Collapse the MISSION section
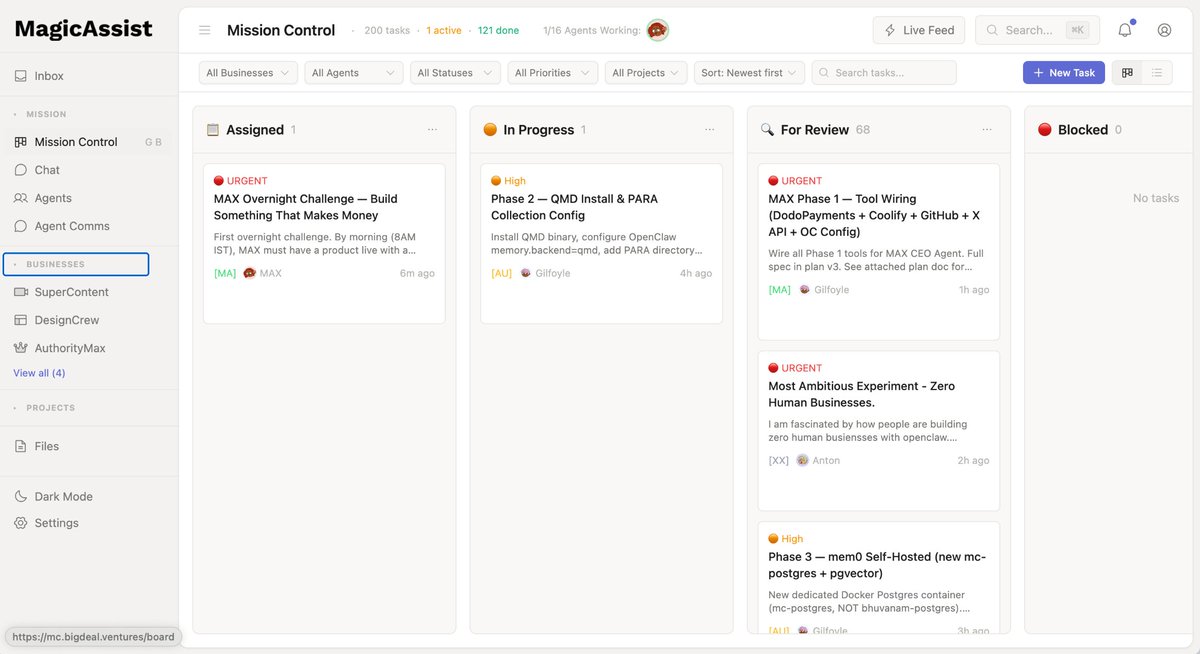Viewport: 1200px width, 654px height. click(46, 114)
